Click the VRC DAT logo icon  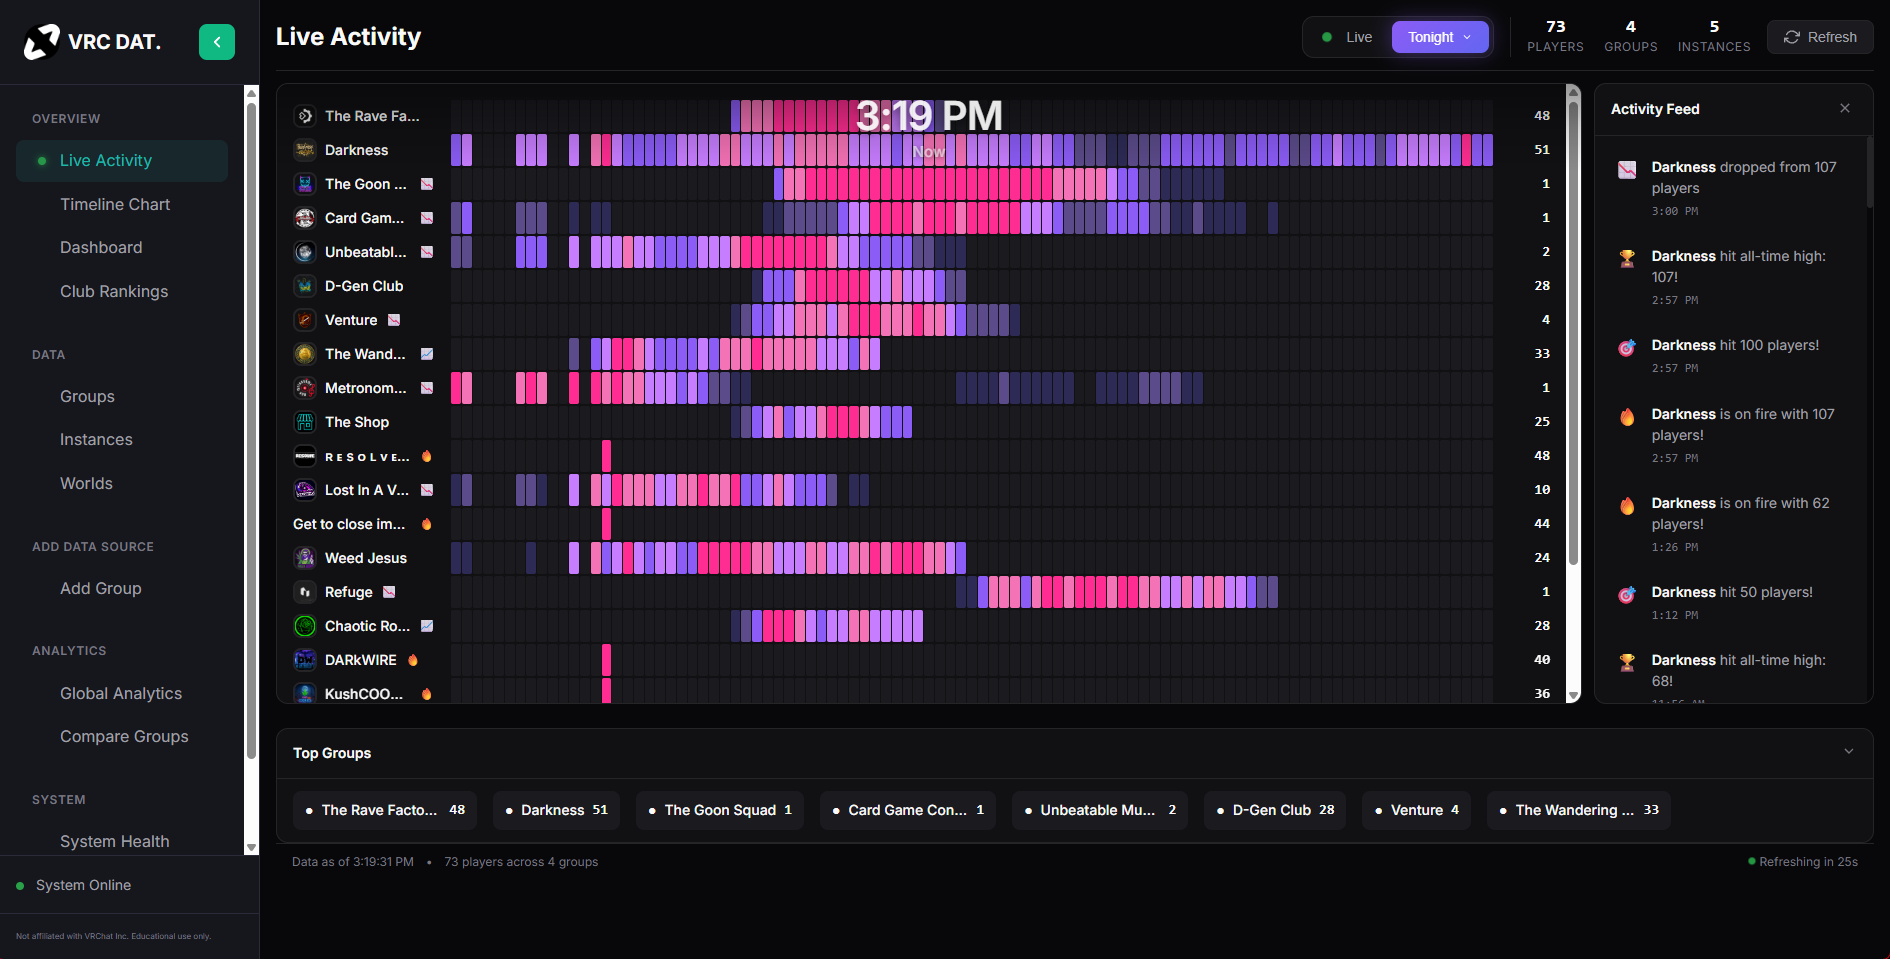point(42,42)
